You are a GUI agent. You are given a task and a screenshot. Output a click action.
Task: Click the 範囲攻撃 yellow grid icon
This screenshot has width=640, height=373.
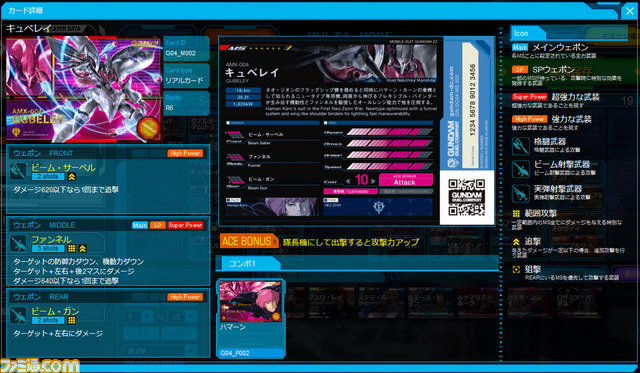coord(516,214)
